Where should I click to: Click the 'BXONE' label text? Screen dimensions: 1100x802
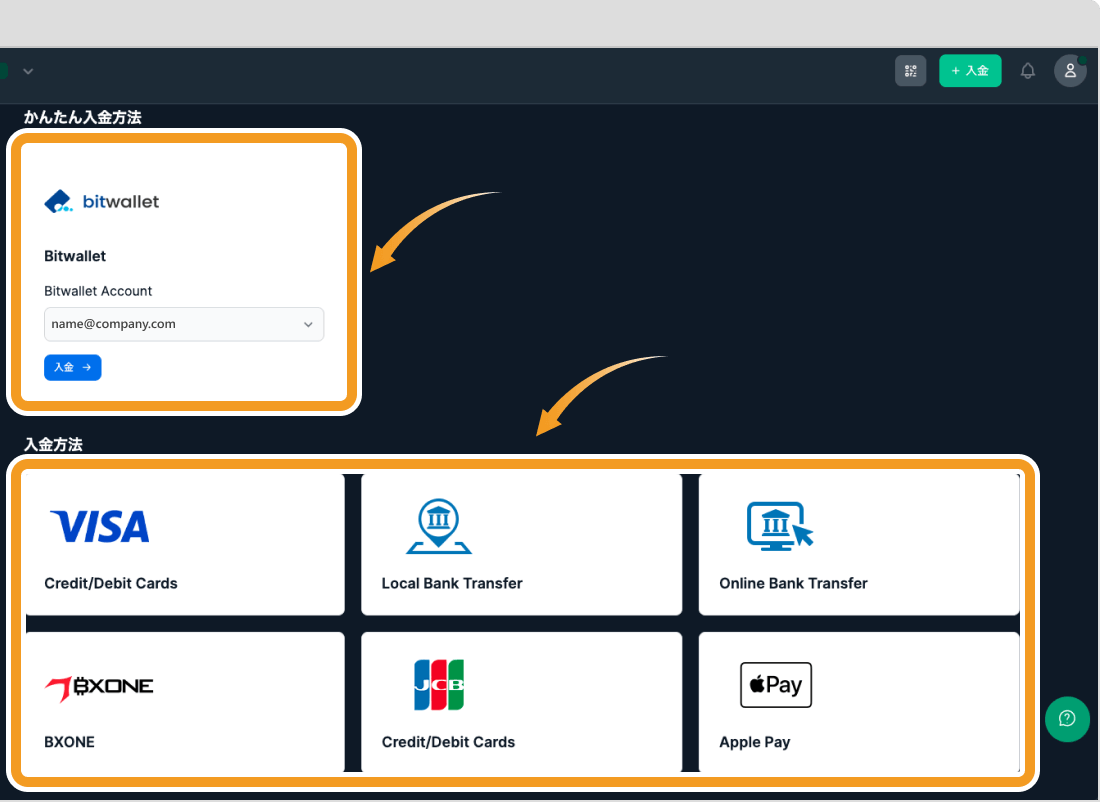click(x=69, y=742)
